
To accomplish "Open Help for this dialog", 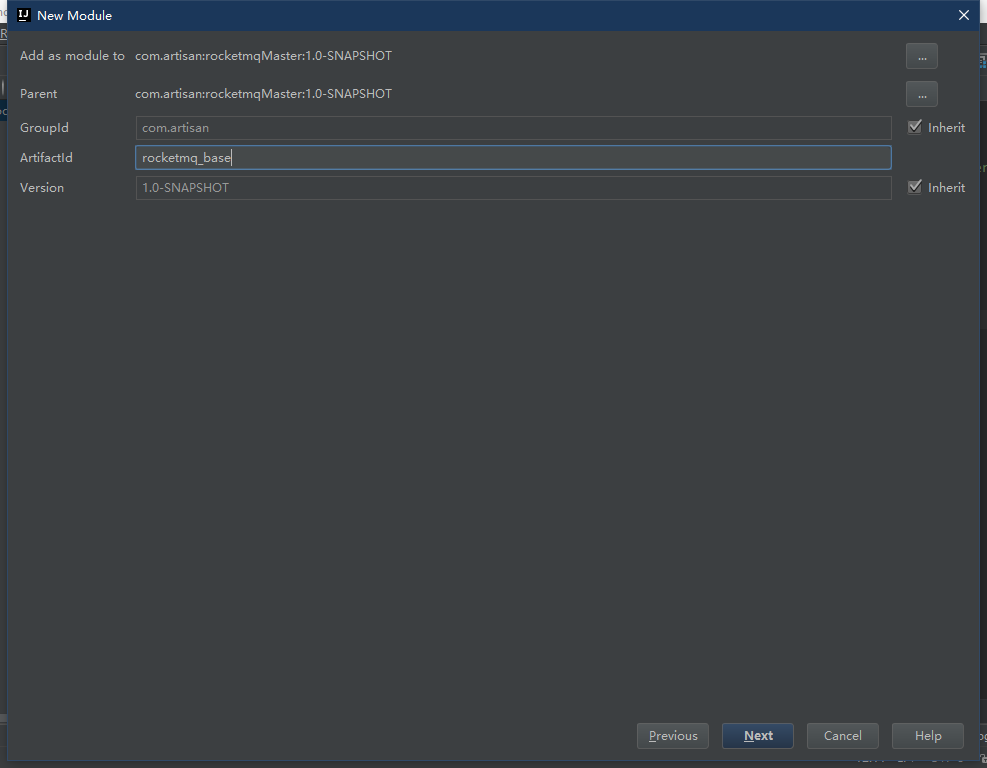I will point(928,736).
